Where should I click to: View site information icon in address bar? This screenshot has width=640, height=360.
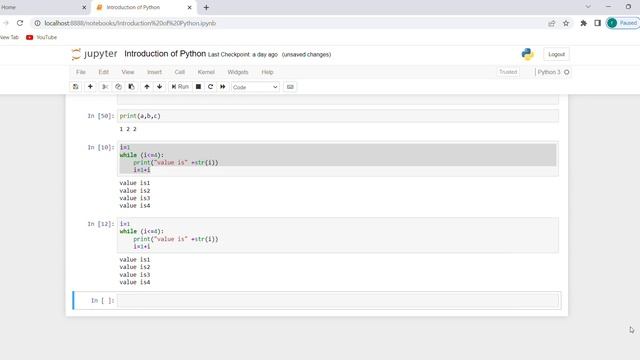[37, 23]
